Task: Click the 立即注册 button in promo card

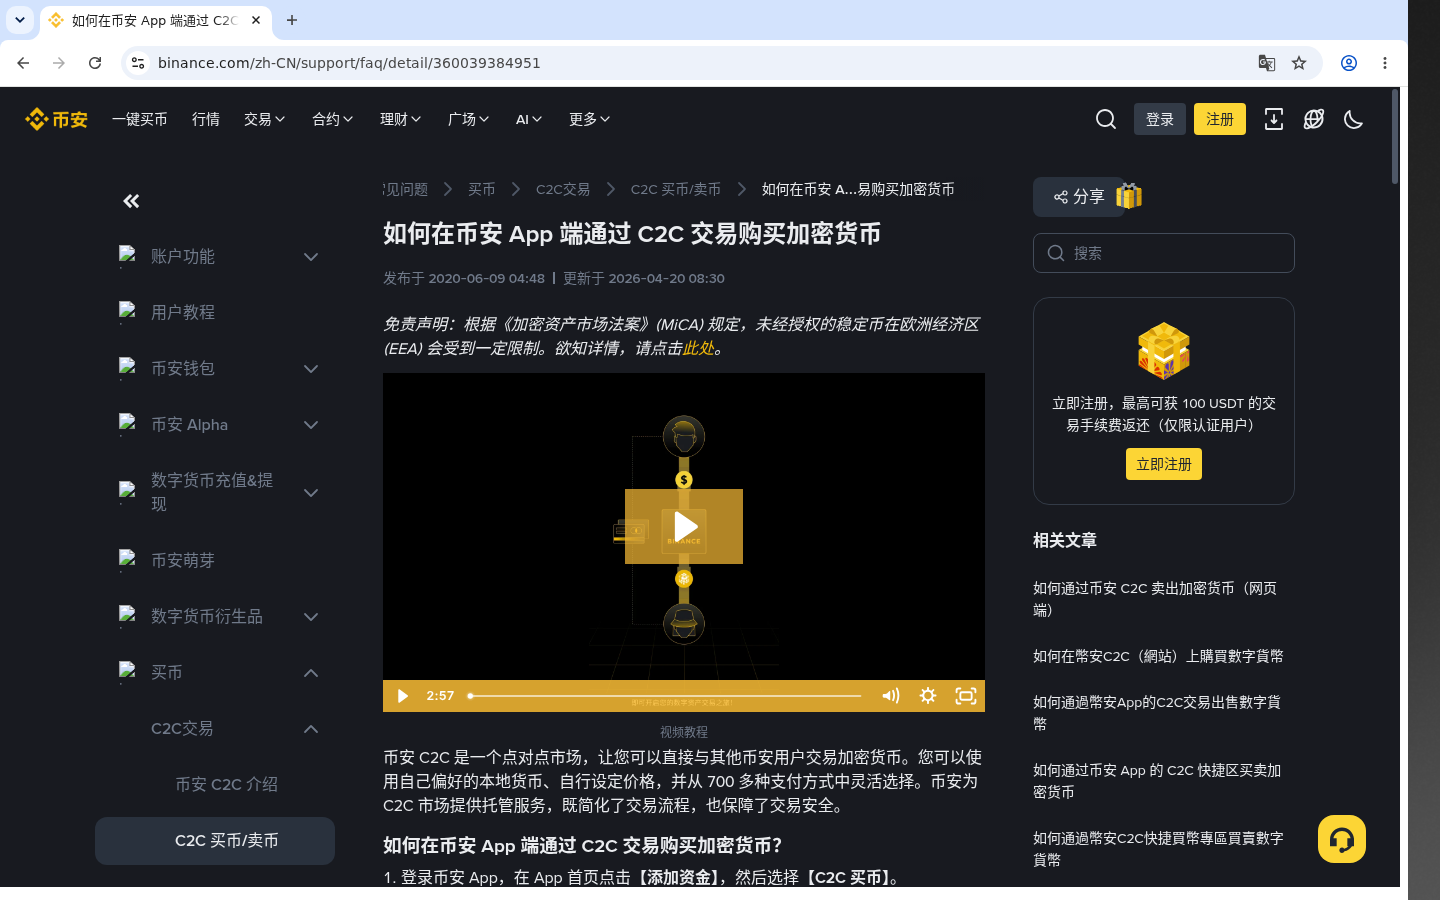Action: [1164, 464]
